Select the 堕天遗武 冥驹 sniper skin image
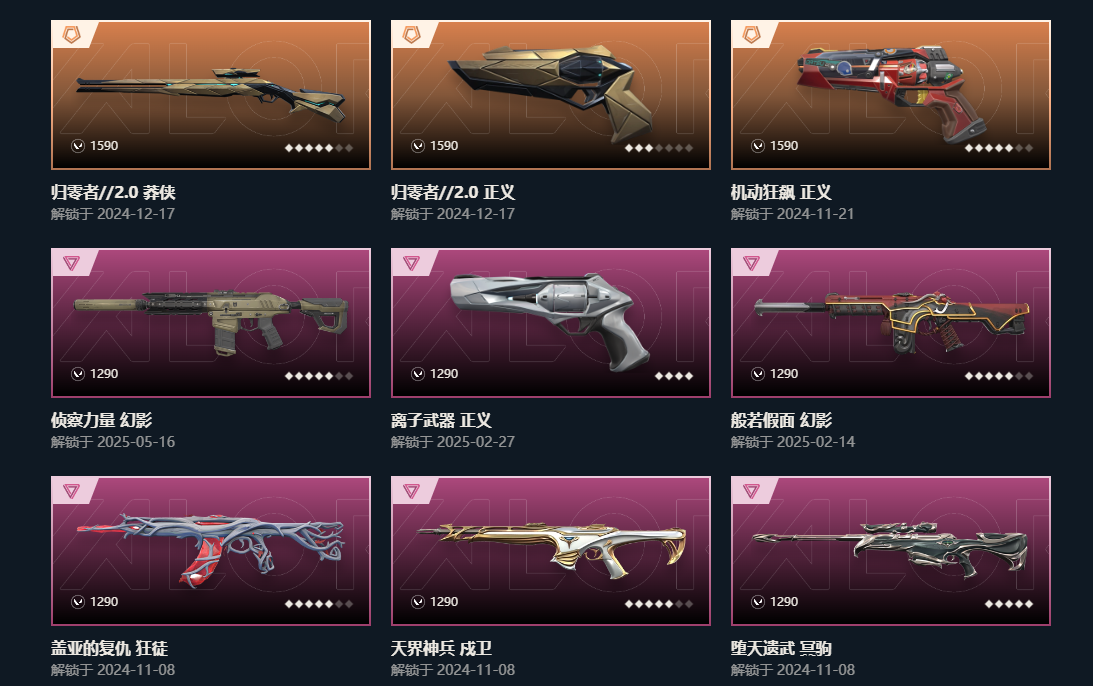The width and height of the screenshot is (1093, 686). click(x=891, y=551)
